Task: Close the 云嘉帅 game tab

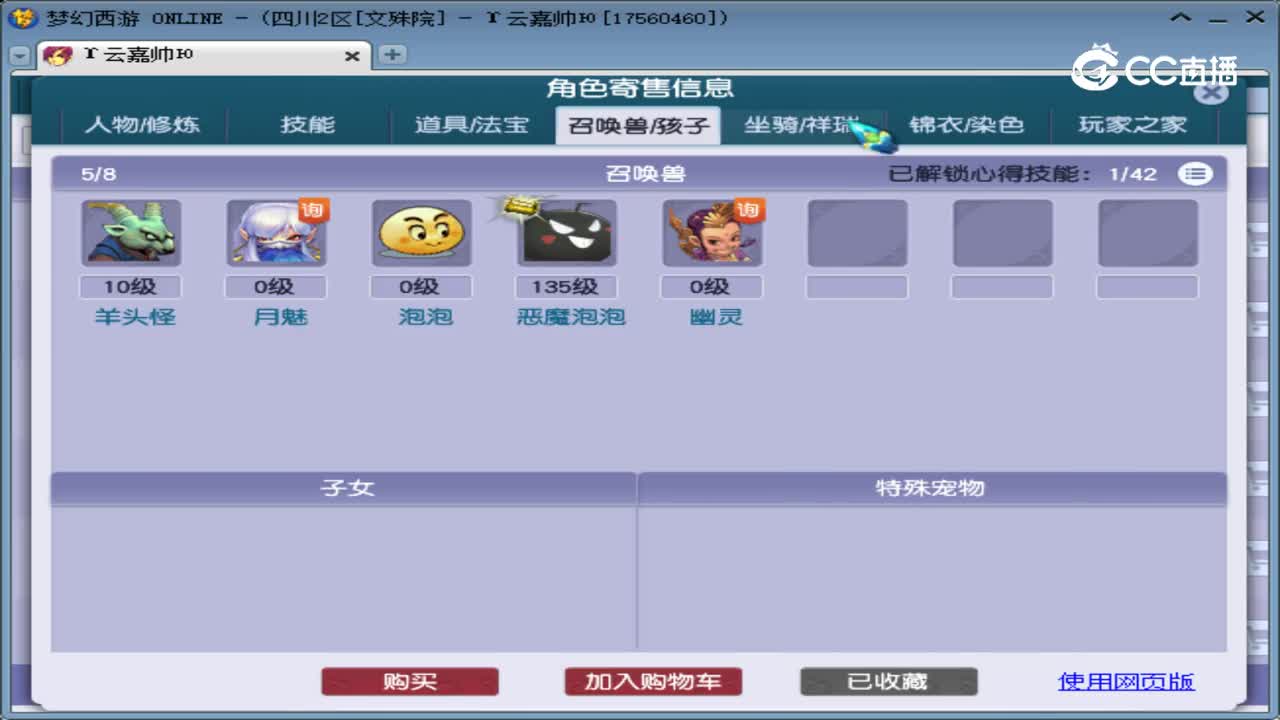Action: pyautogui.click(x=352, y=57)
